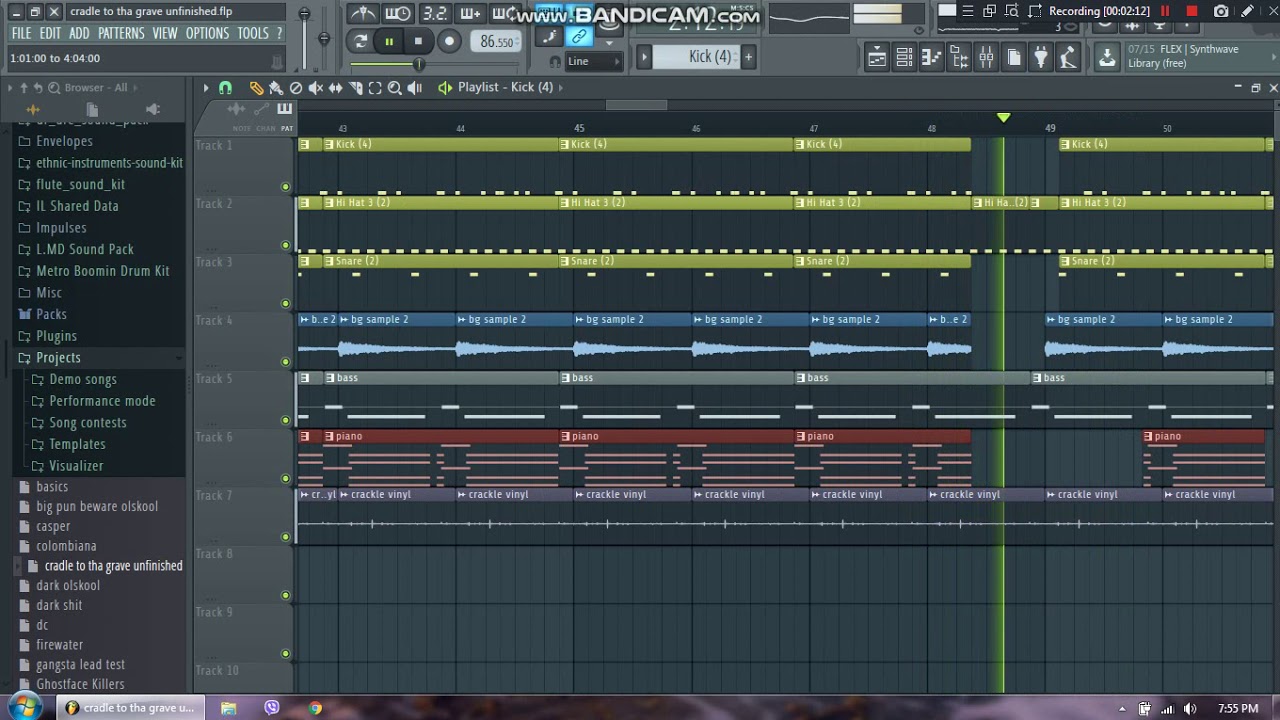Choose the Select marquee tool in playlist
This screenshot has width=1280, height=720.
tap(375, 88)
